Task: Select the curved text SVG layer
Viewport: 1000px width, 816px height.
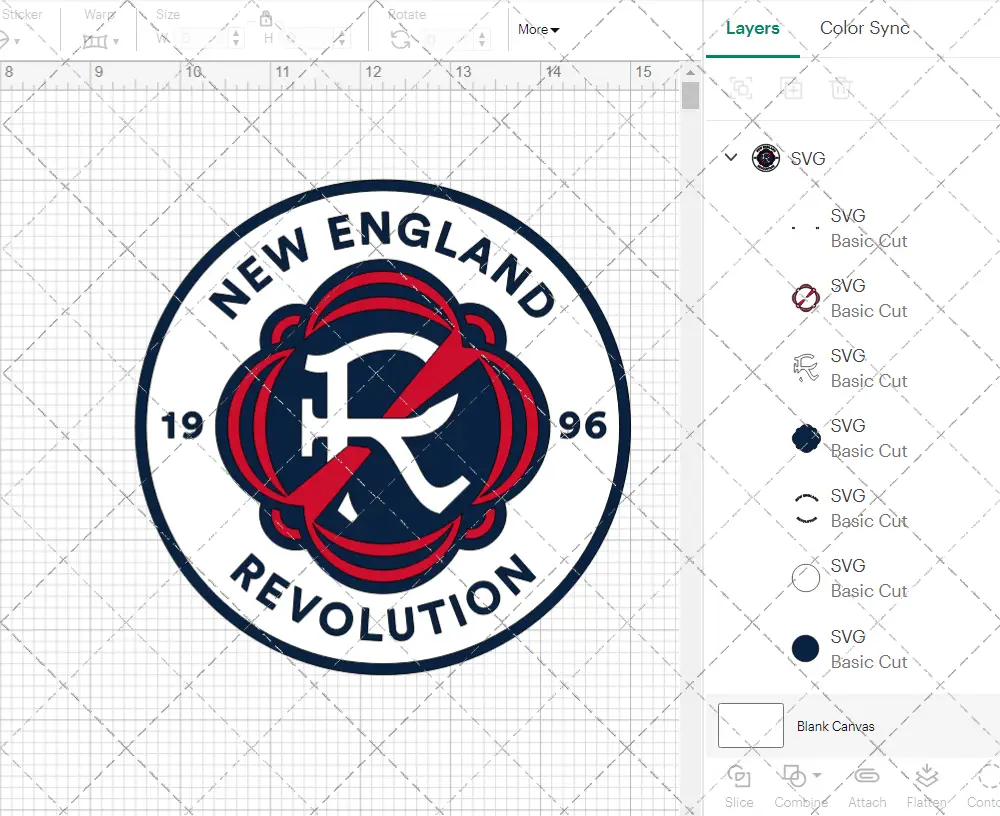Action: click(851, 508)
